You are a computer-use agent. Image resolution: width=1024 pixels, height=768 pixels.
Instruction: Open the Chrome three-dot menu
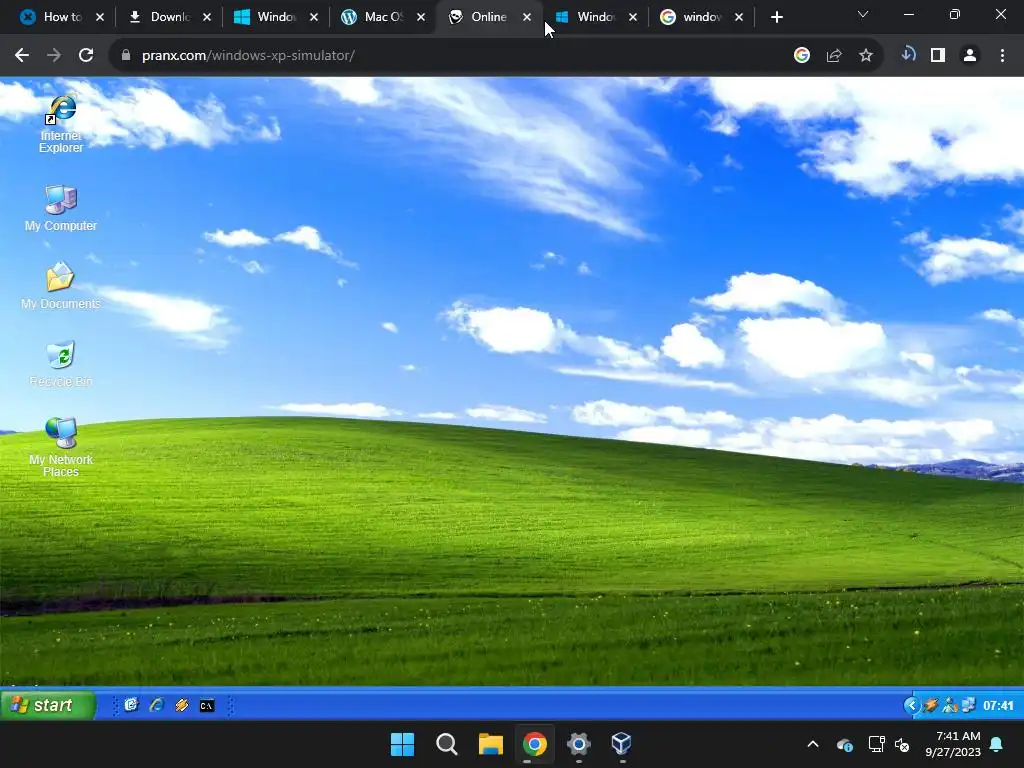pyautogui.click(x=1002, y=56)
